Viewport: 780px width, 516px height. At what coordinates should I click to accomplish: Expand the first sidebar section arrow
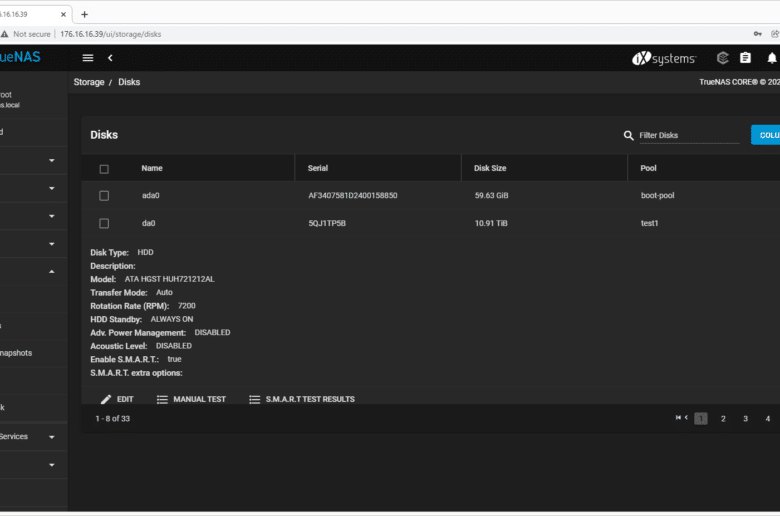[52, 160]
